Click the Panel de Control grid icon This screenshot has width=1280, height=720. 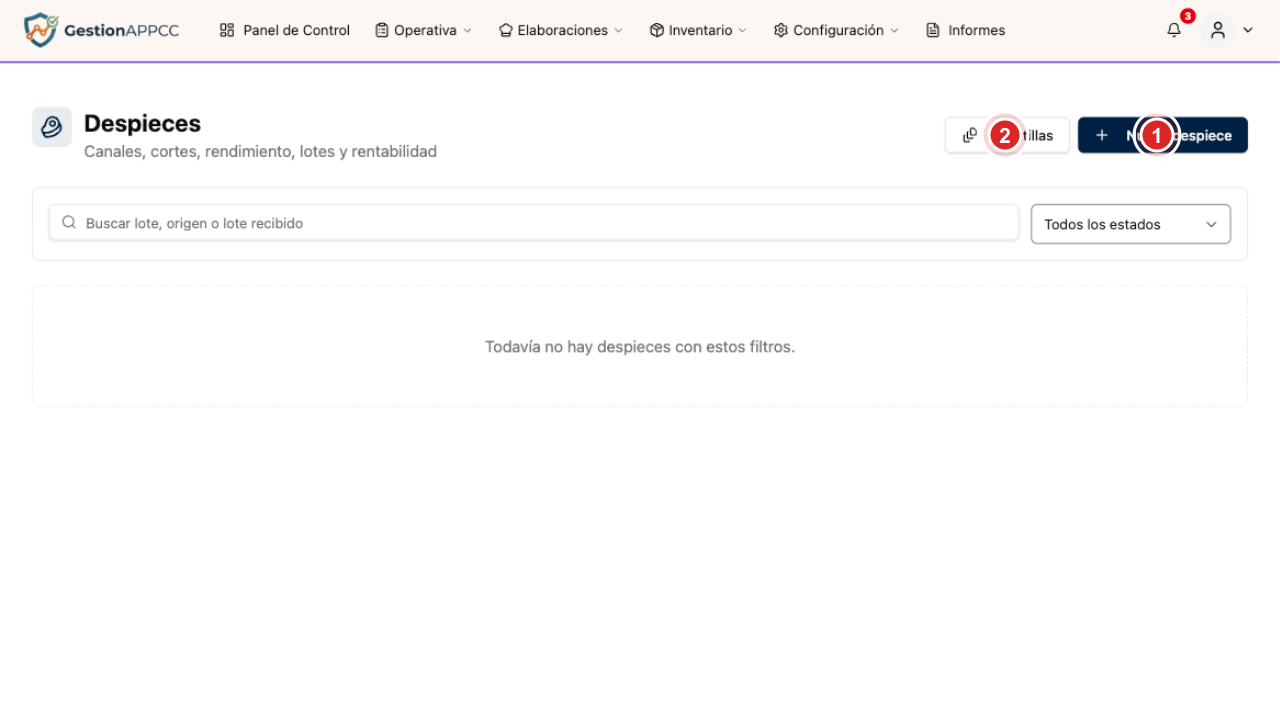(227, 30)
